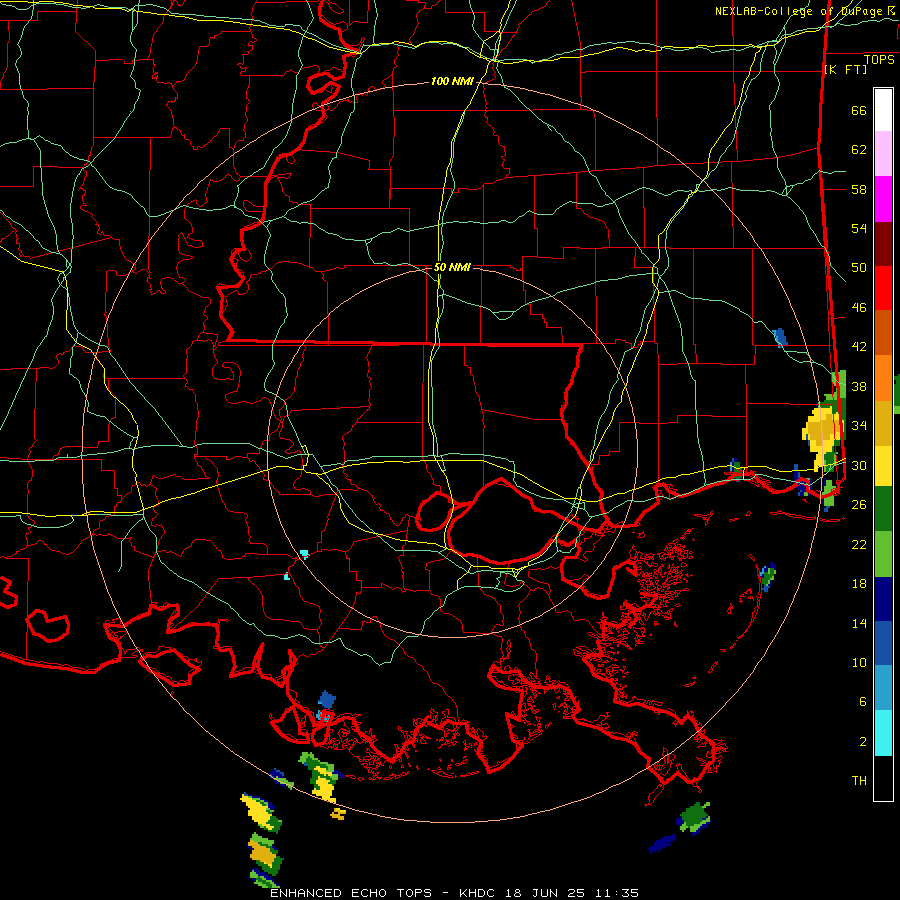The image size is (900, 900).
Task: Click the legend value "62"
Action: point(859,150)
